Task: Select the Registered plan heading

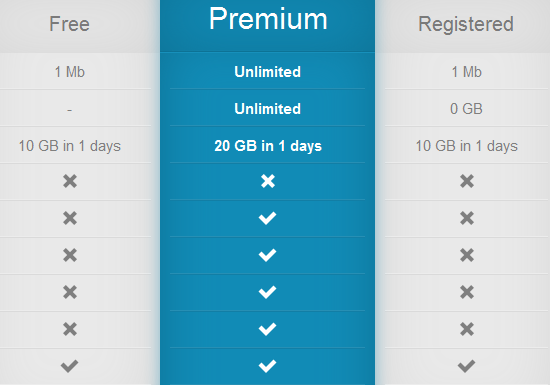Action: tap(466, 24)
